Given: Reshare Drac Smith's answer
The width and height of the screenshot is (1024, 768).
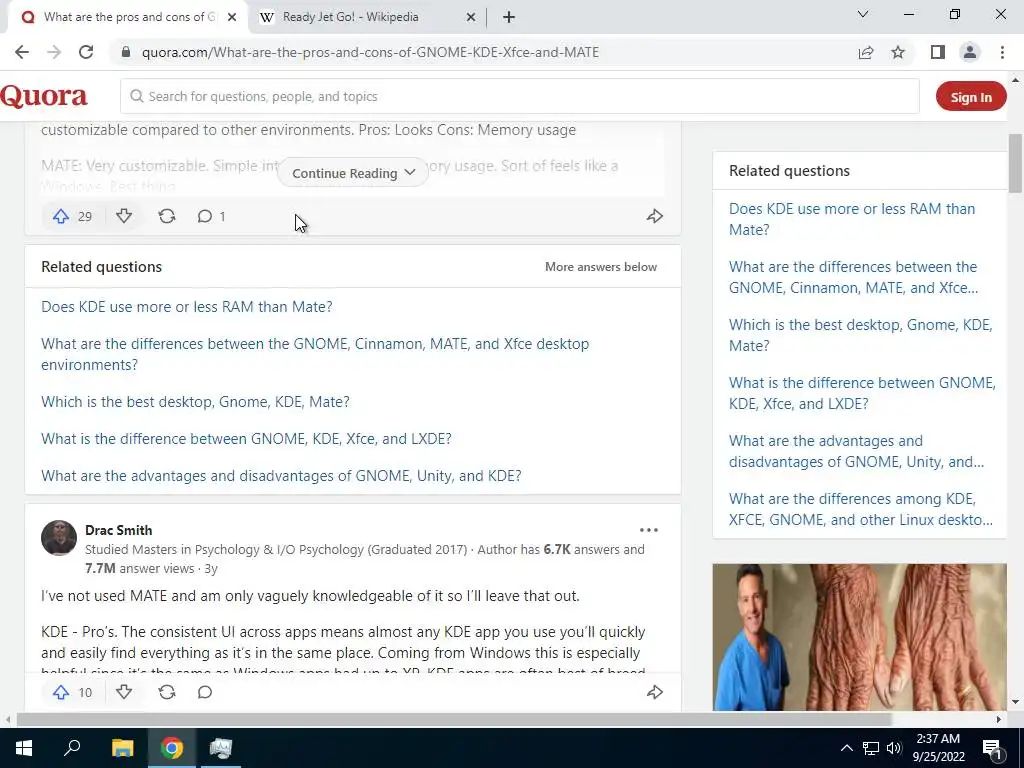Looking at the screenshot, I should coord(167,692).
